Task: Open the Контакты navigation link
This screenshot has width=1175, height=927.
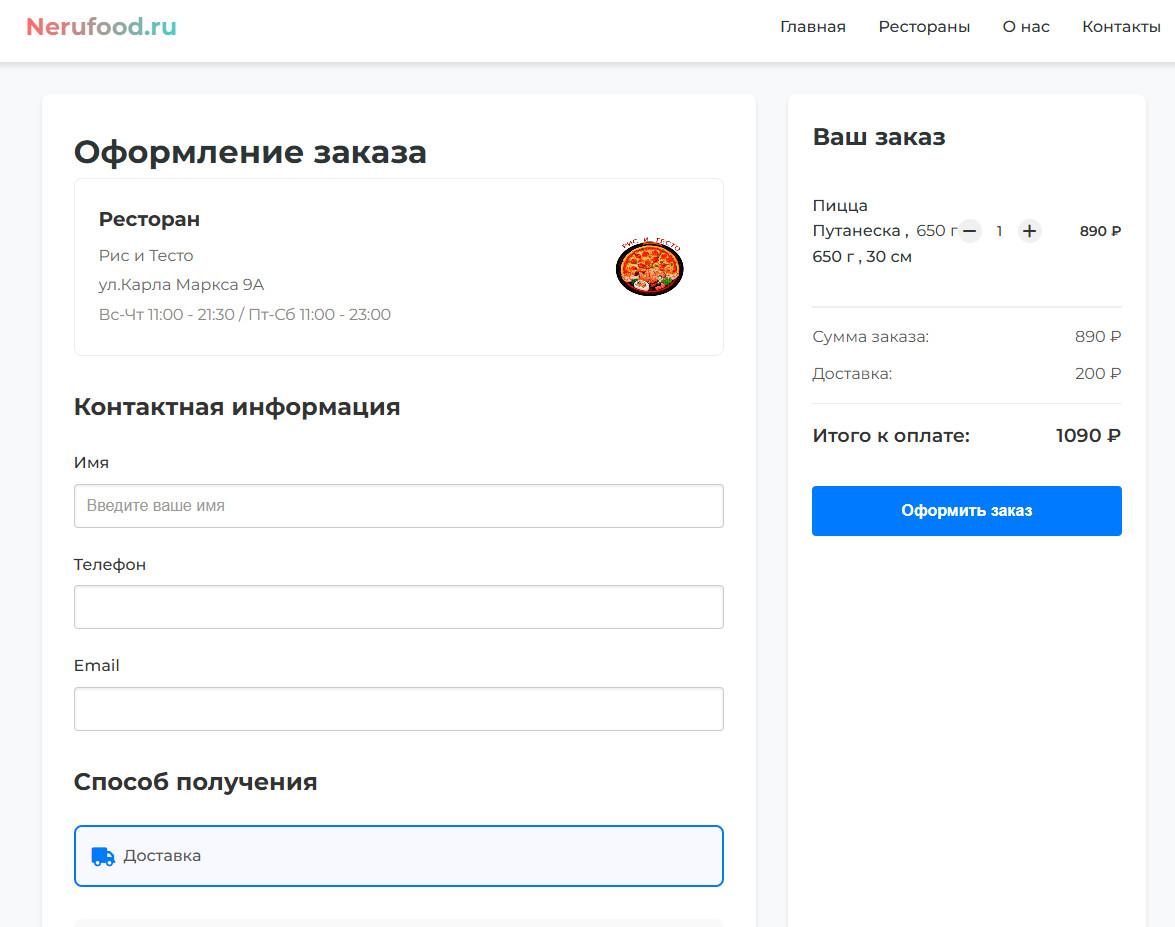Action: click(x=1121, y=27)
